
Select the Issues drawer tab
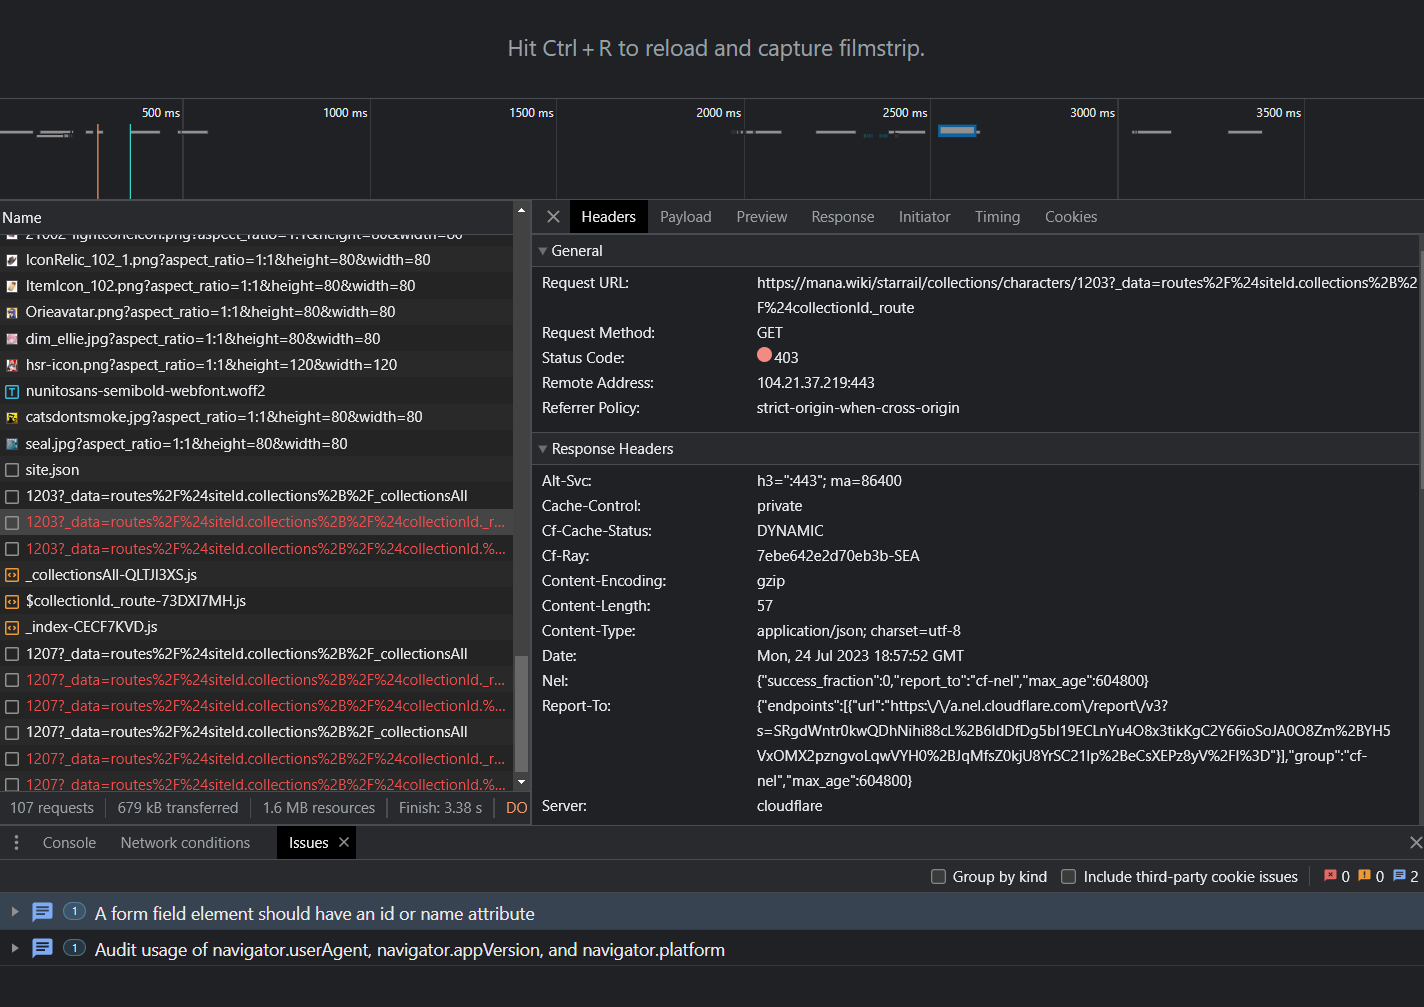(308, 843)
